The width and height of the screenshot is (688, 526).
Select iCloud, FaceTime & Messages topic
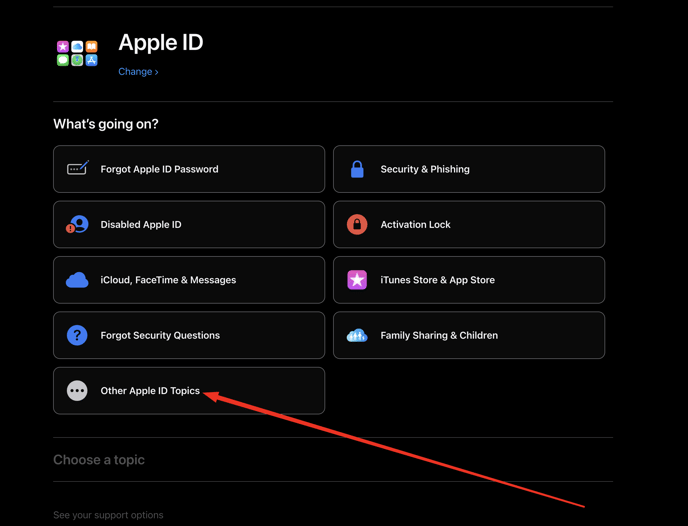pyautogui.click(x=189, y=280)
